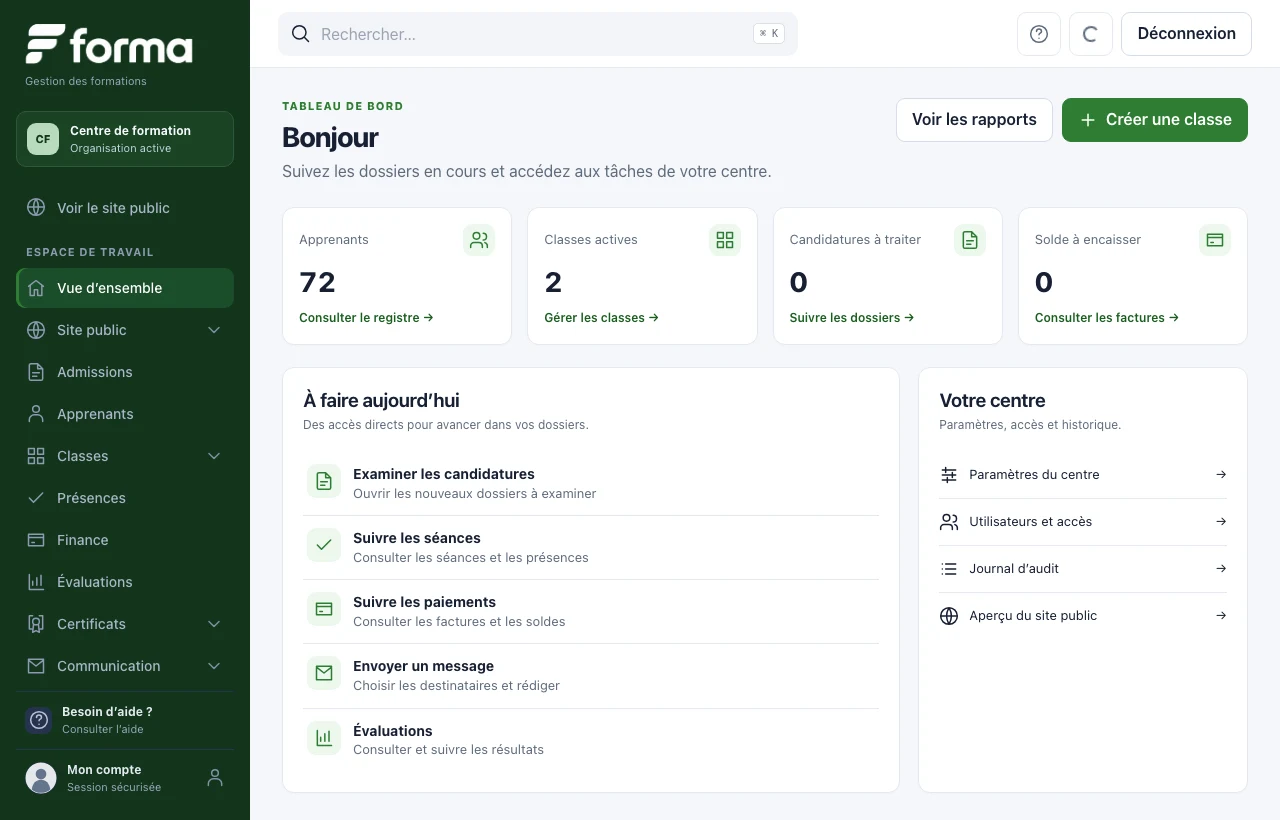Follow the Consulter les factures link
Image resolution: width=1280 pixels, height=820 pixels.
click(1107, 318)
